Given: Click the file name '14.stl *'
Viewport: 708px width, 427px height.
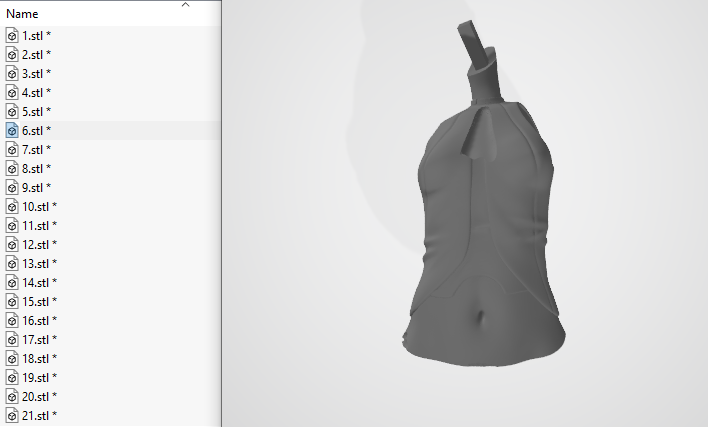Looking at the screenshot, I should (40, 282).
